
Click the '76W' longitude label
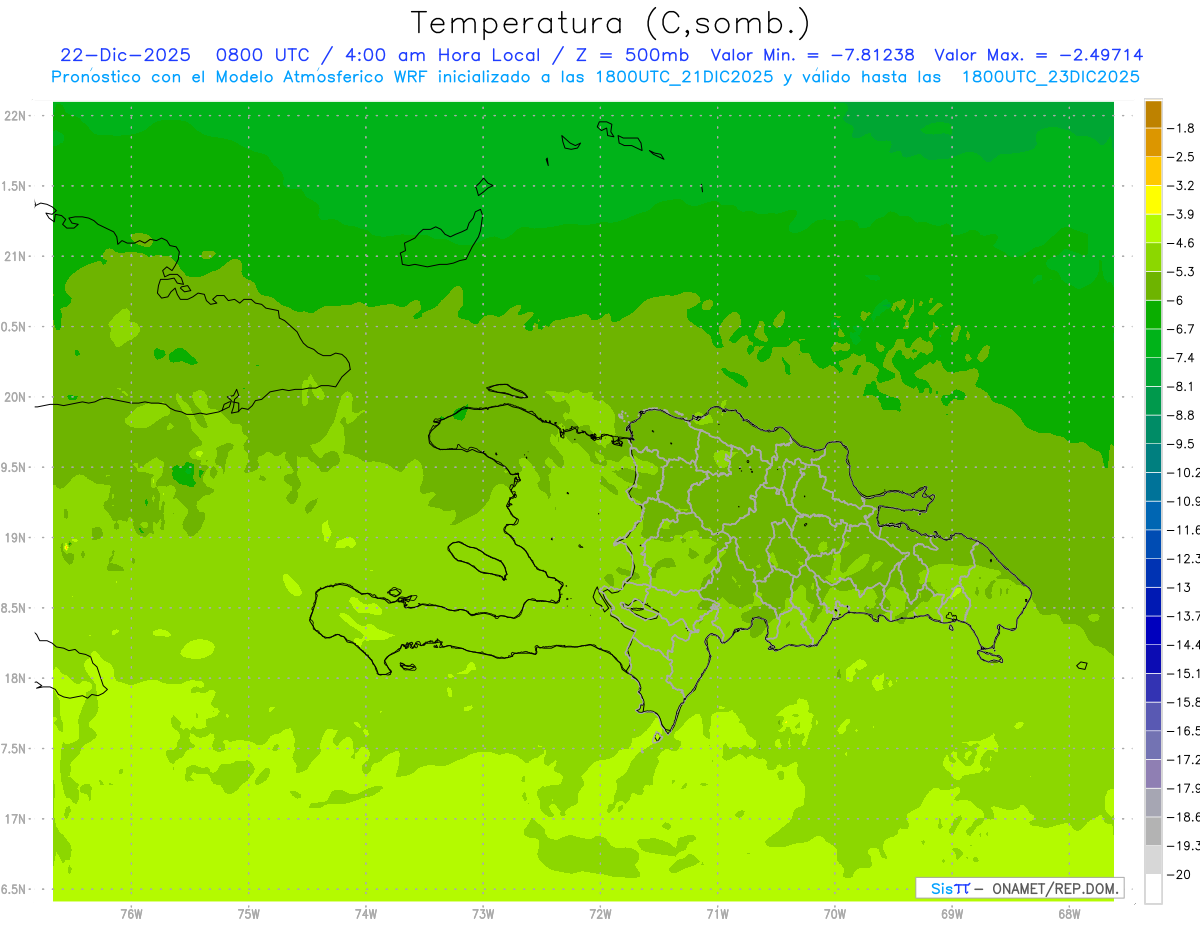pyautogui.click(x=131, y=914)
